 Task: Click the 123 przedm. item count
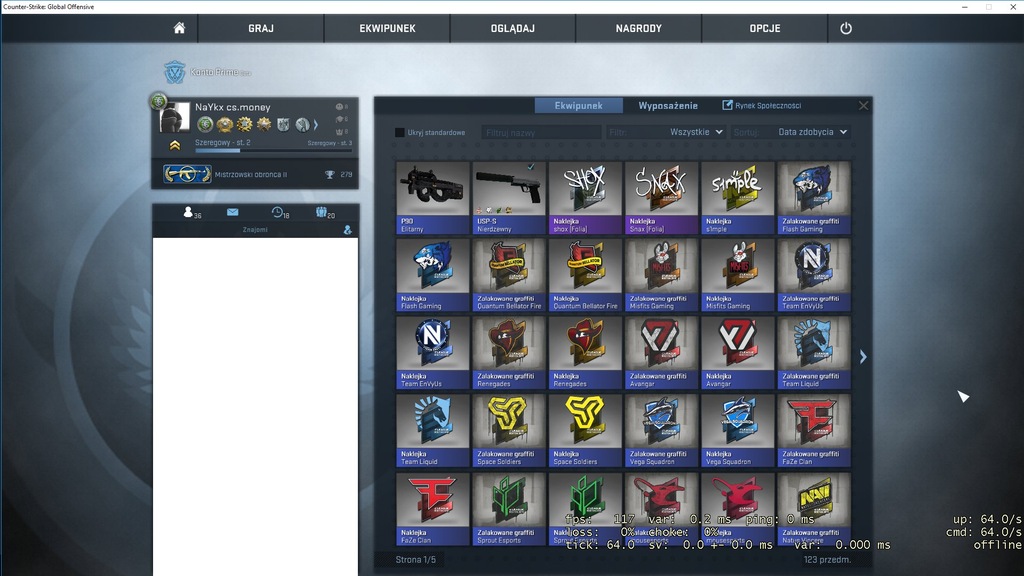pyautogui.click(x=827, y=560)
